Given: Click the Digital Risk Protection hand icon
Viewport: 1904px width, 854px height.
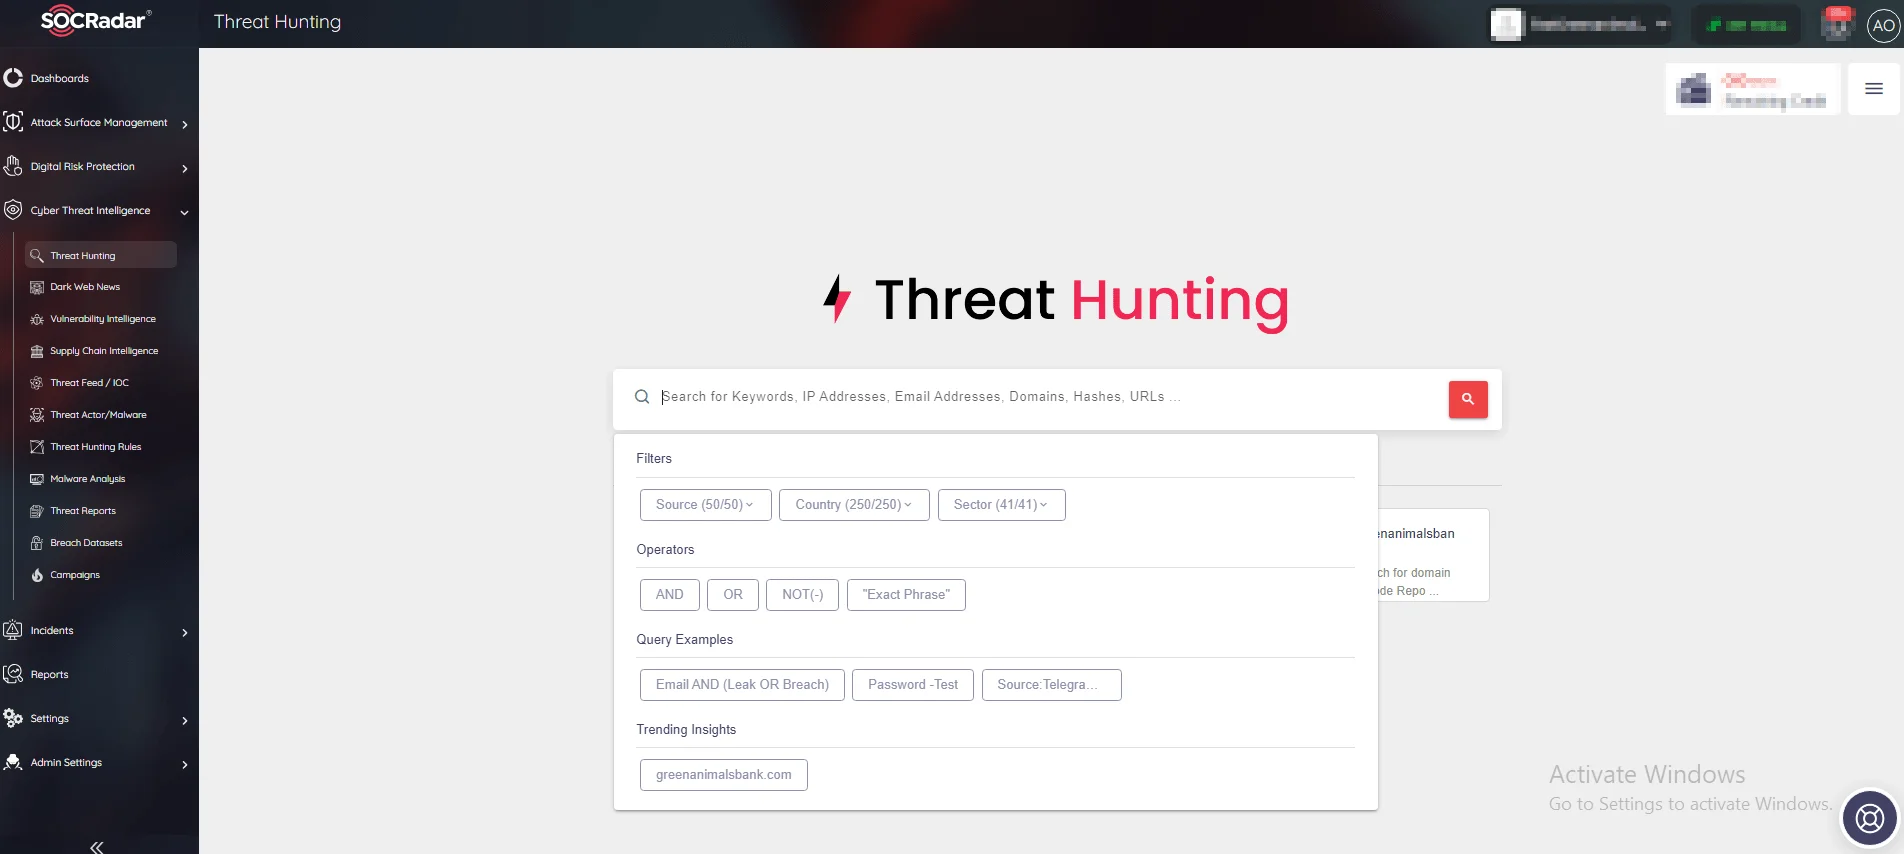Looking at the screenshot, I should pyautogui.click(x=13, y=166).
